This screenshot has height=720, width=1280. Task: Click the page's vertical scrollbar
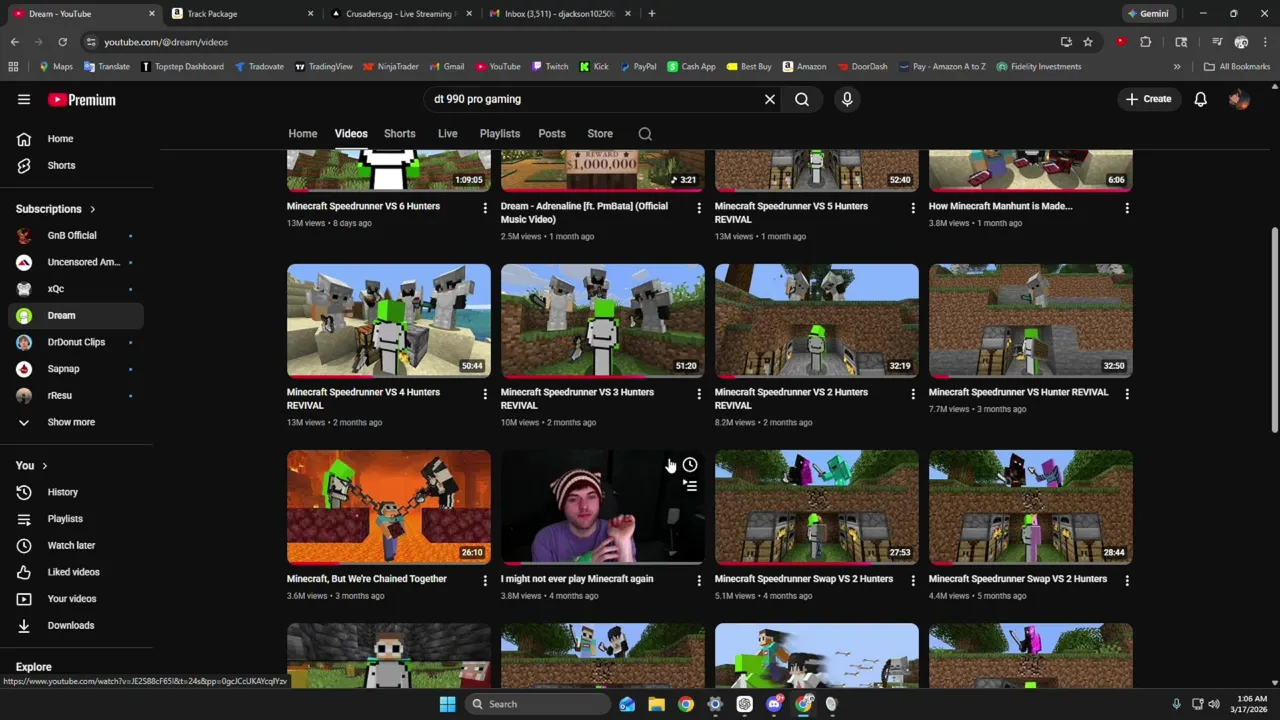pyautogui.click(x=1274, y=330)
